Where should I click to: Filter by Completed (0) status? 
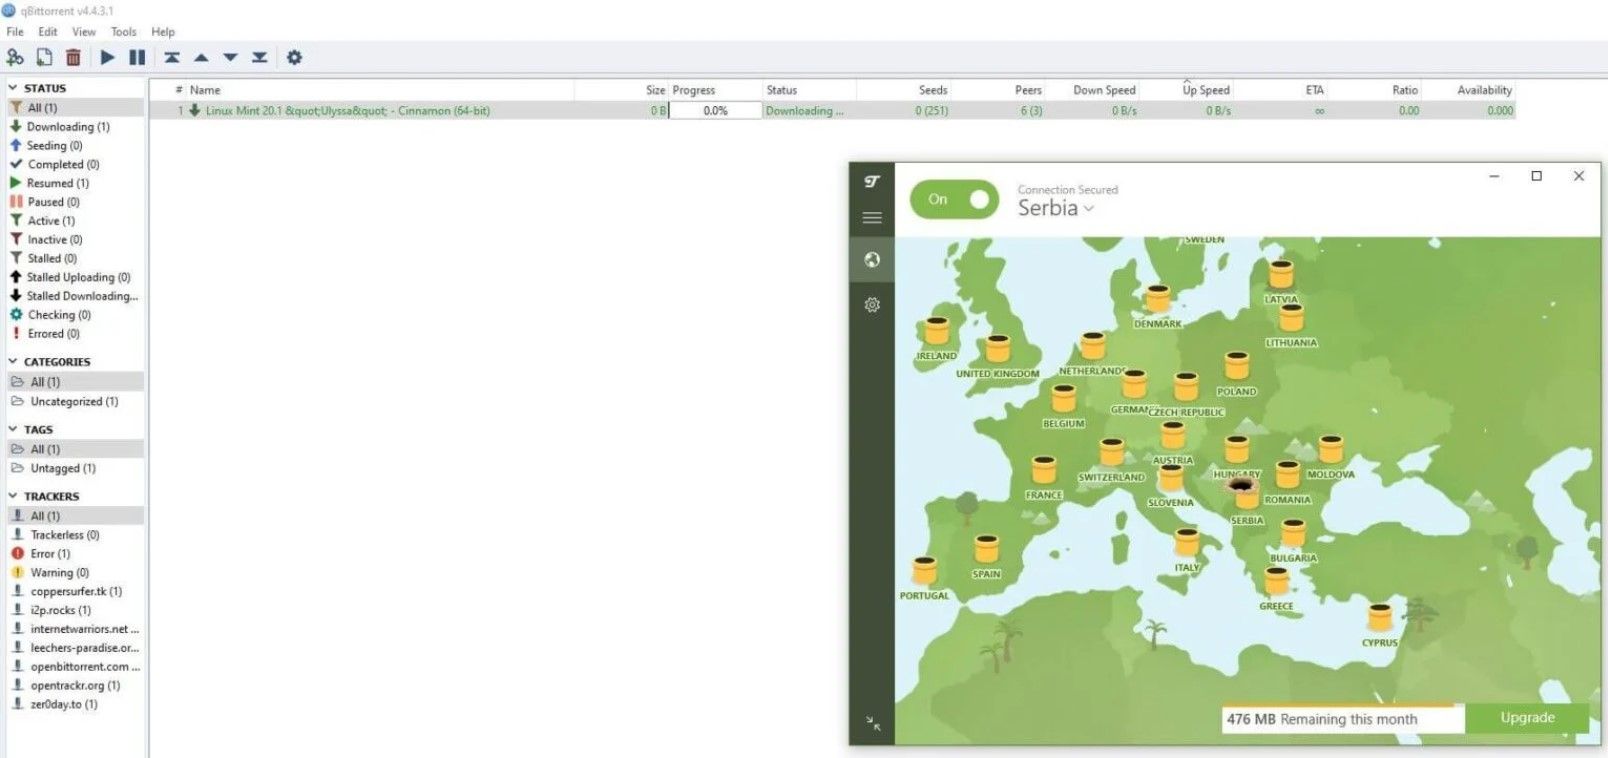(63, 165)
